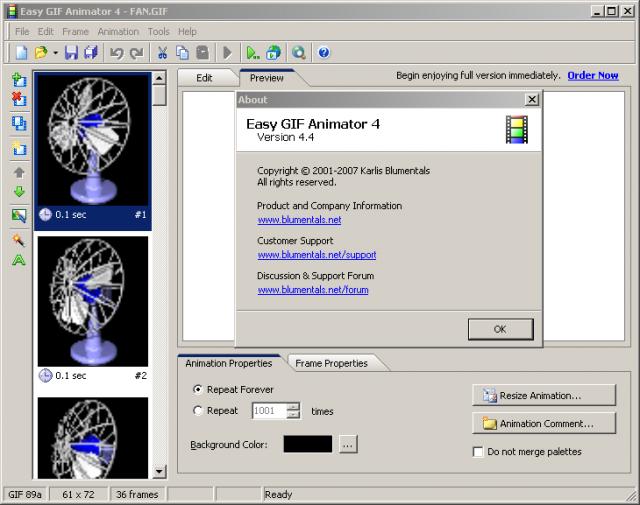
Task: Click the Save floppy disk icon
Action: click(71, 52)
